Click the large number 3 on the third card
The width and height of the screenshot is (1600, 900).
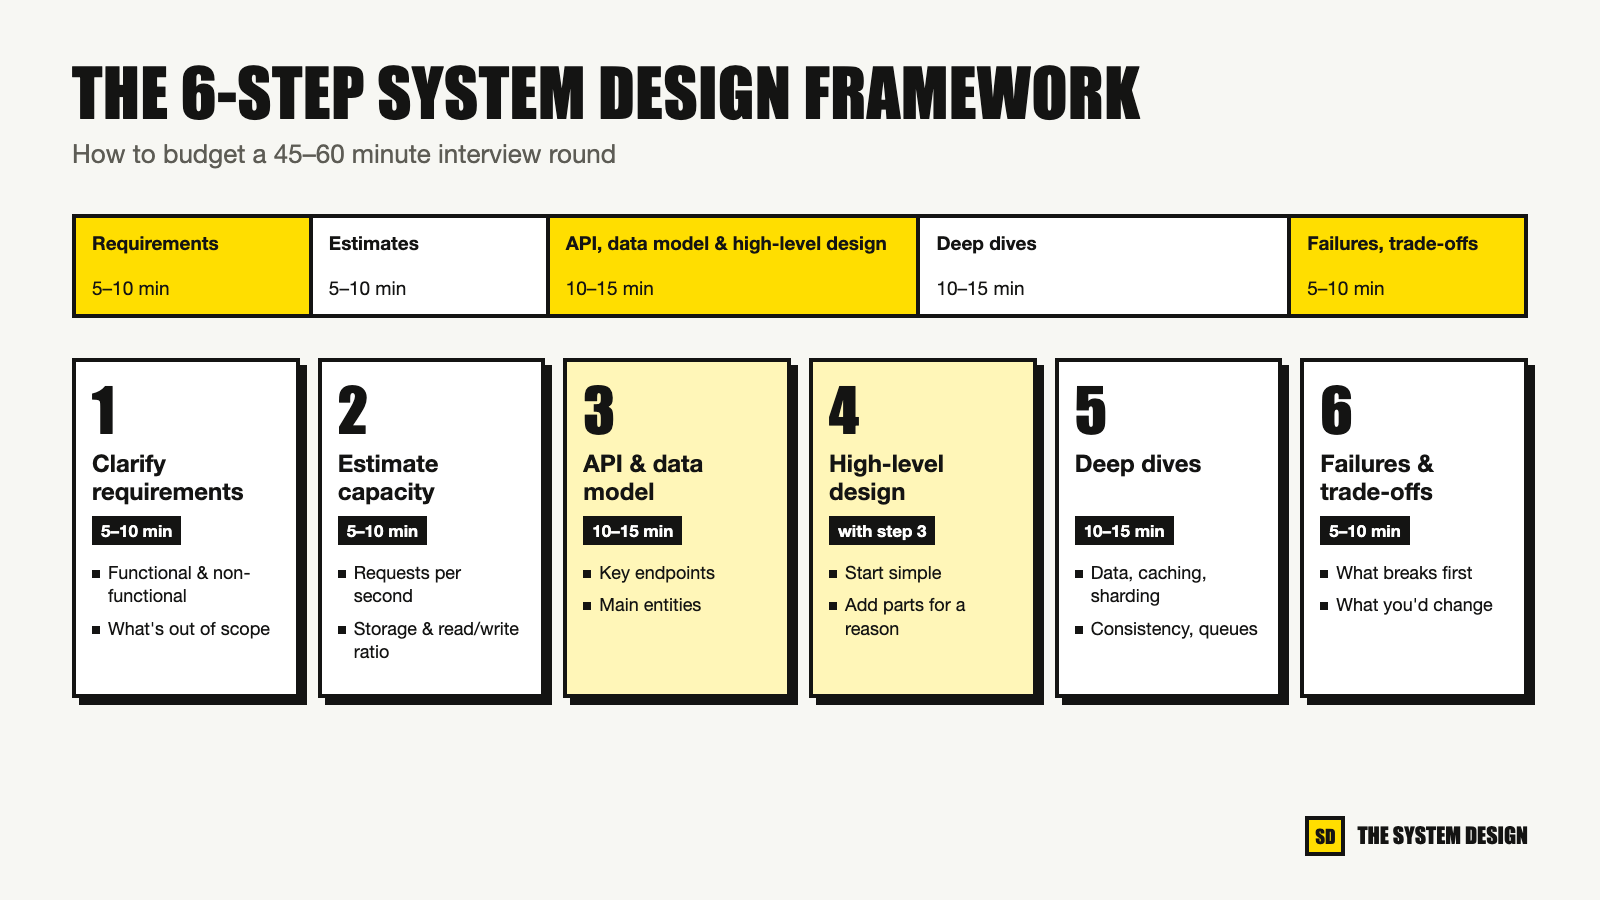(x=599, y=410)
